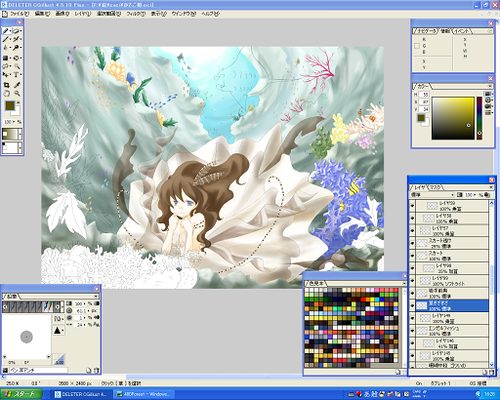Switch to the ナビゲータ tab
500x400 pixels.
pyautogui.click(x=426, y=31)
